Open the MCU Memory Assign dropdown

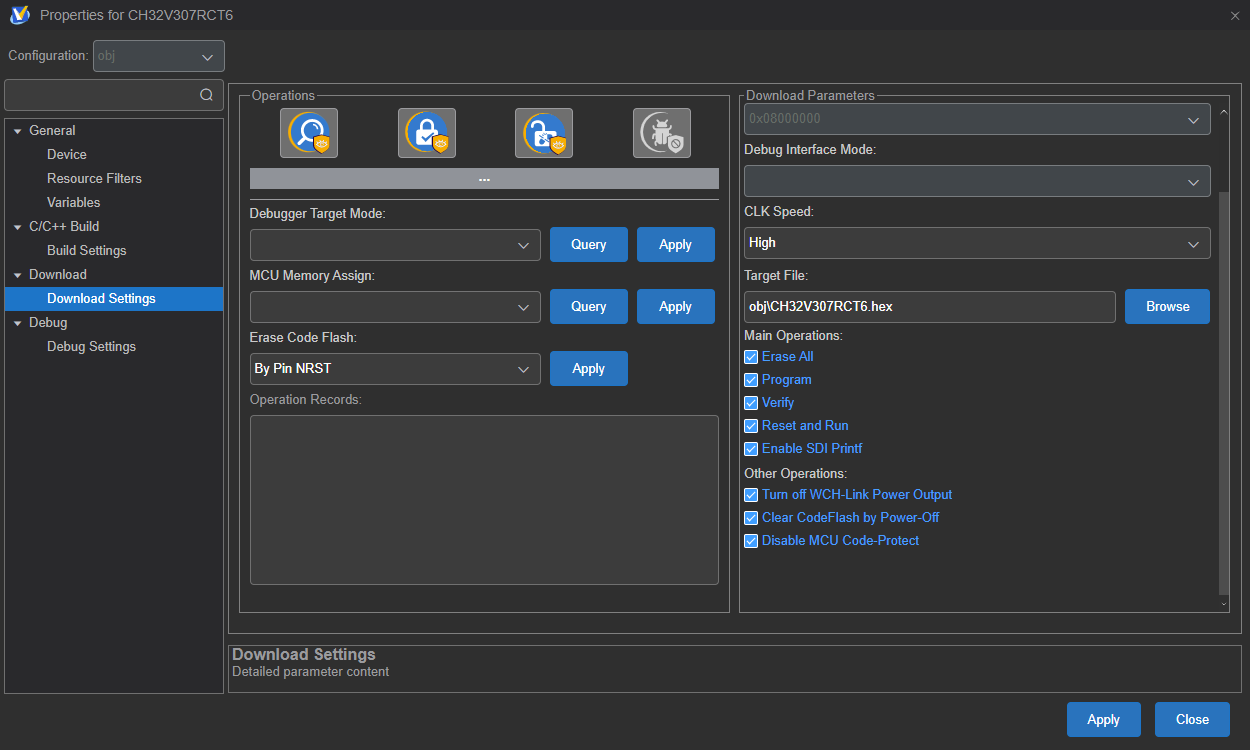point(395,307)
